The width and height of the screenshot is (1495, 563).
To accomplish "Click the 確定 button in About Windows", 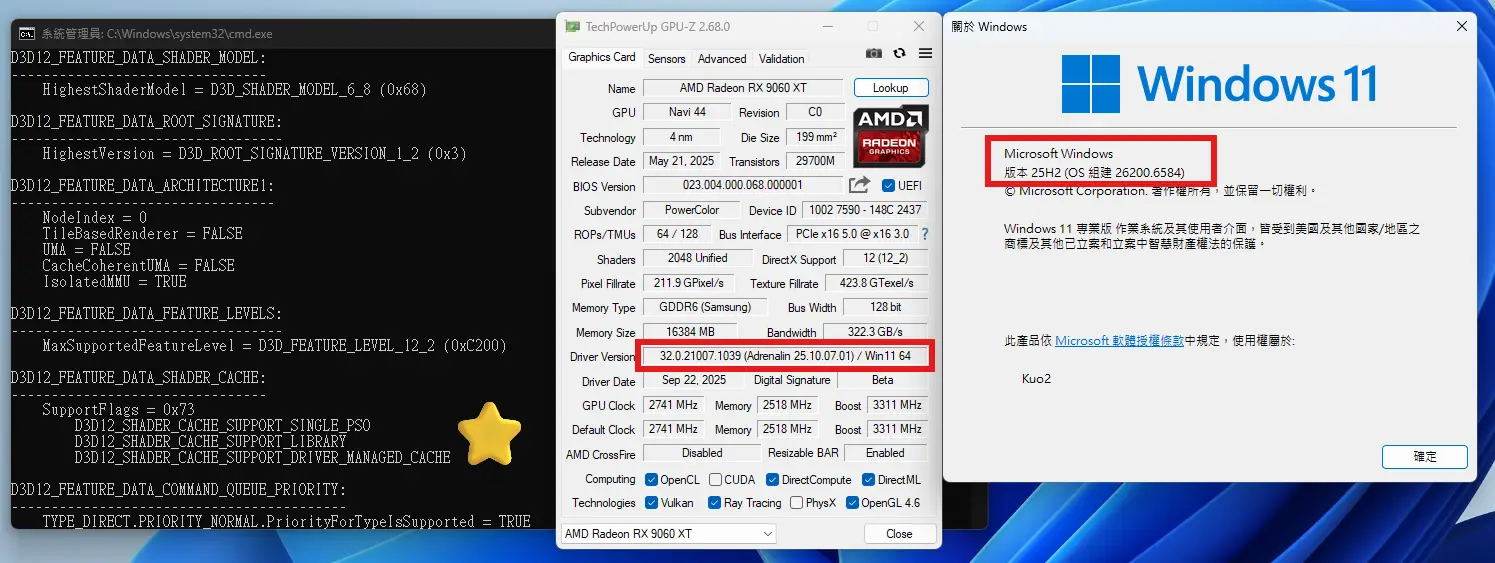I will [x=1425, y=456].
